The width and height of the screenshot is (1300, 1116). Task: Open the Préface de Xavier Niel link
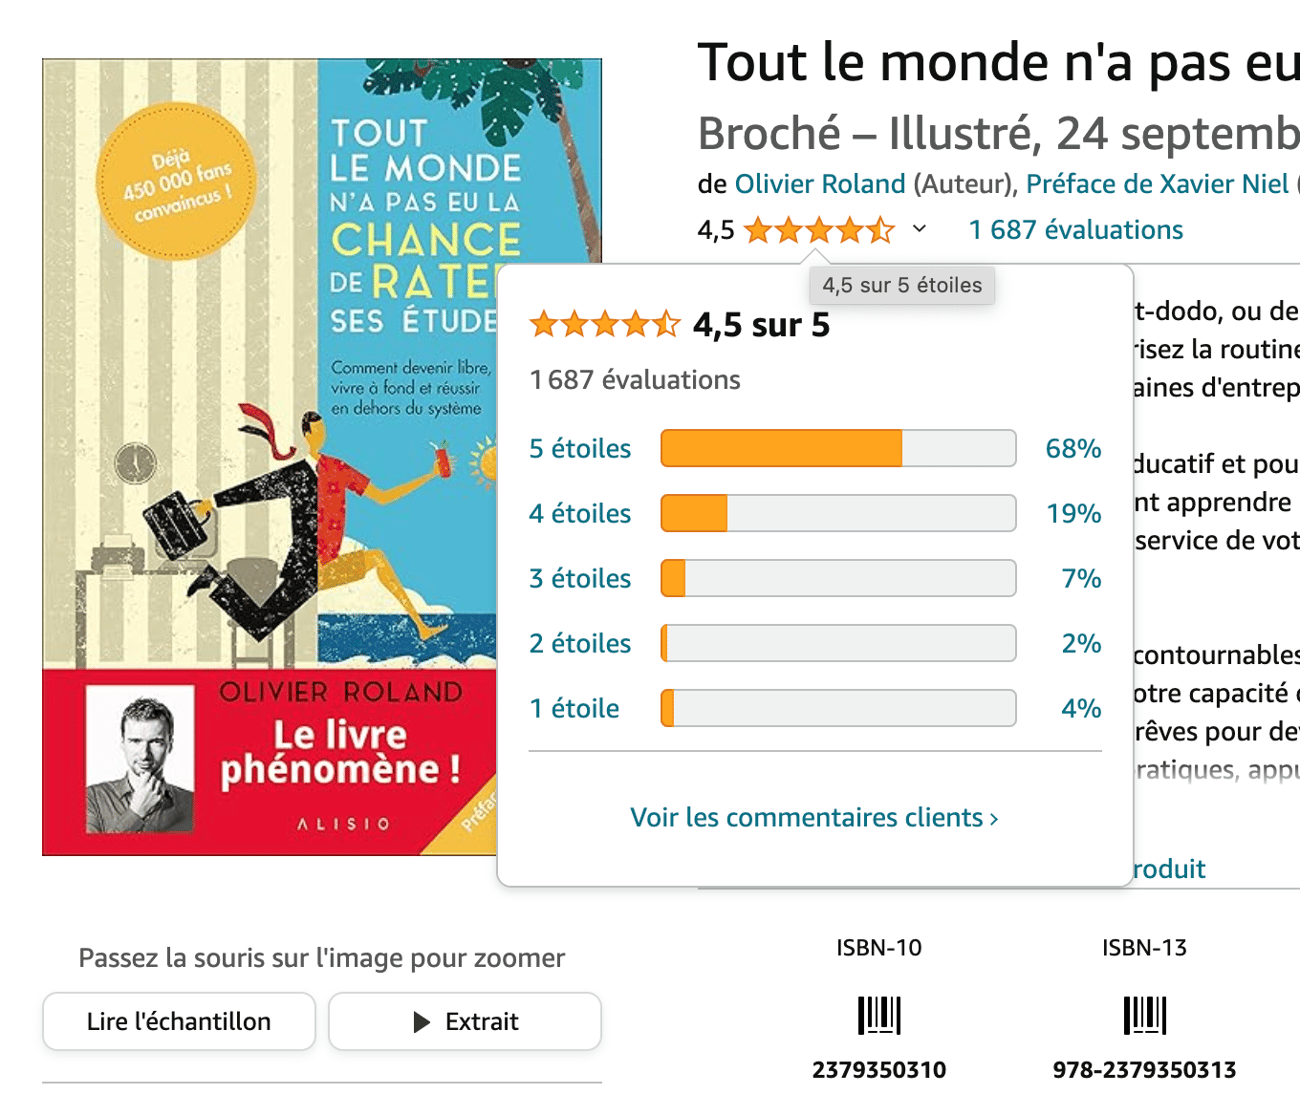[1157, 184]
